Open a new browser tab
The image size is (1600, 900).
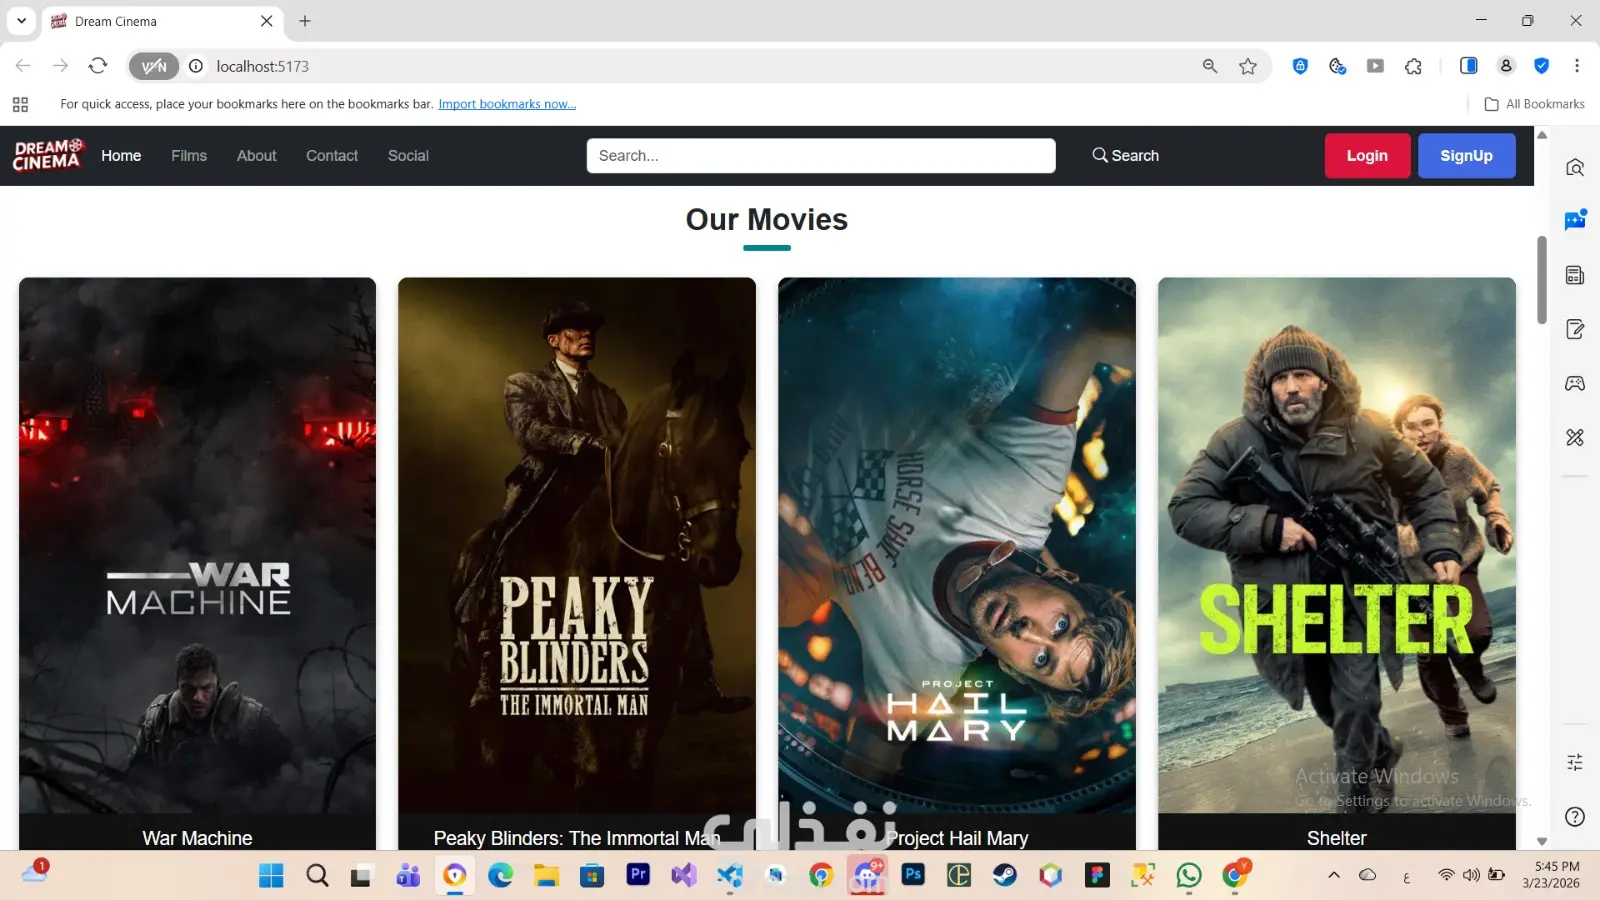pos(305,21)
